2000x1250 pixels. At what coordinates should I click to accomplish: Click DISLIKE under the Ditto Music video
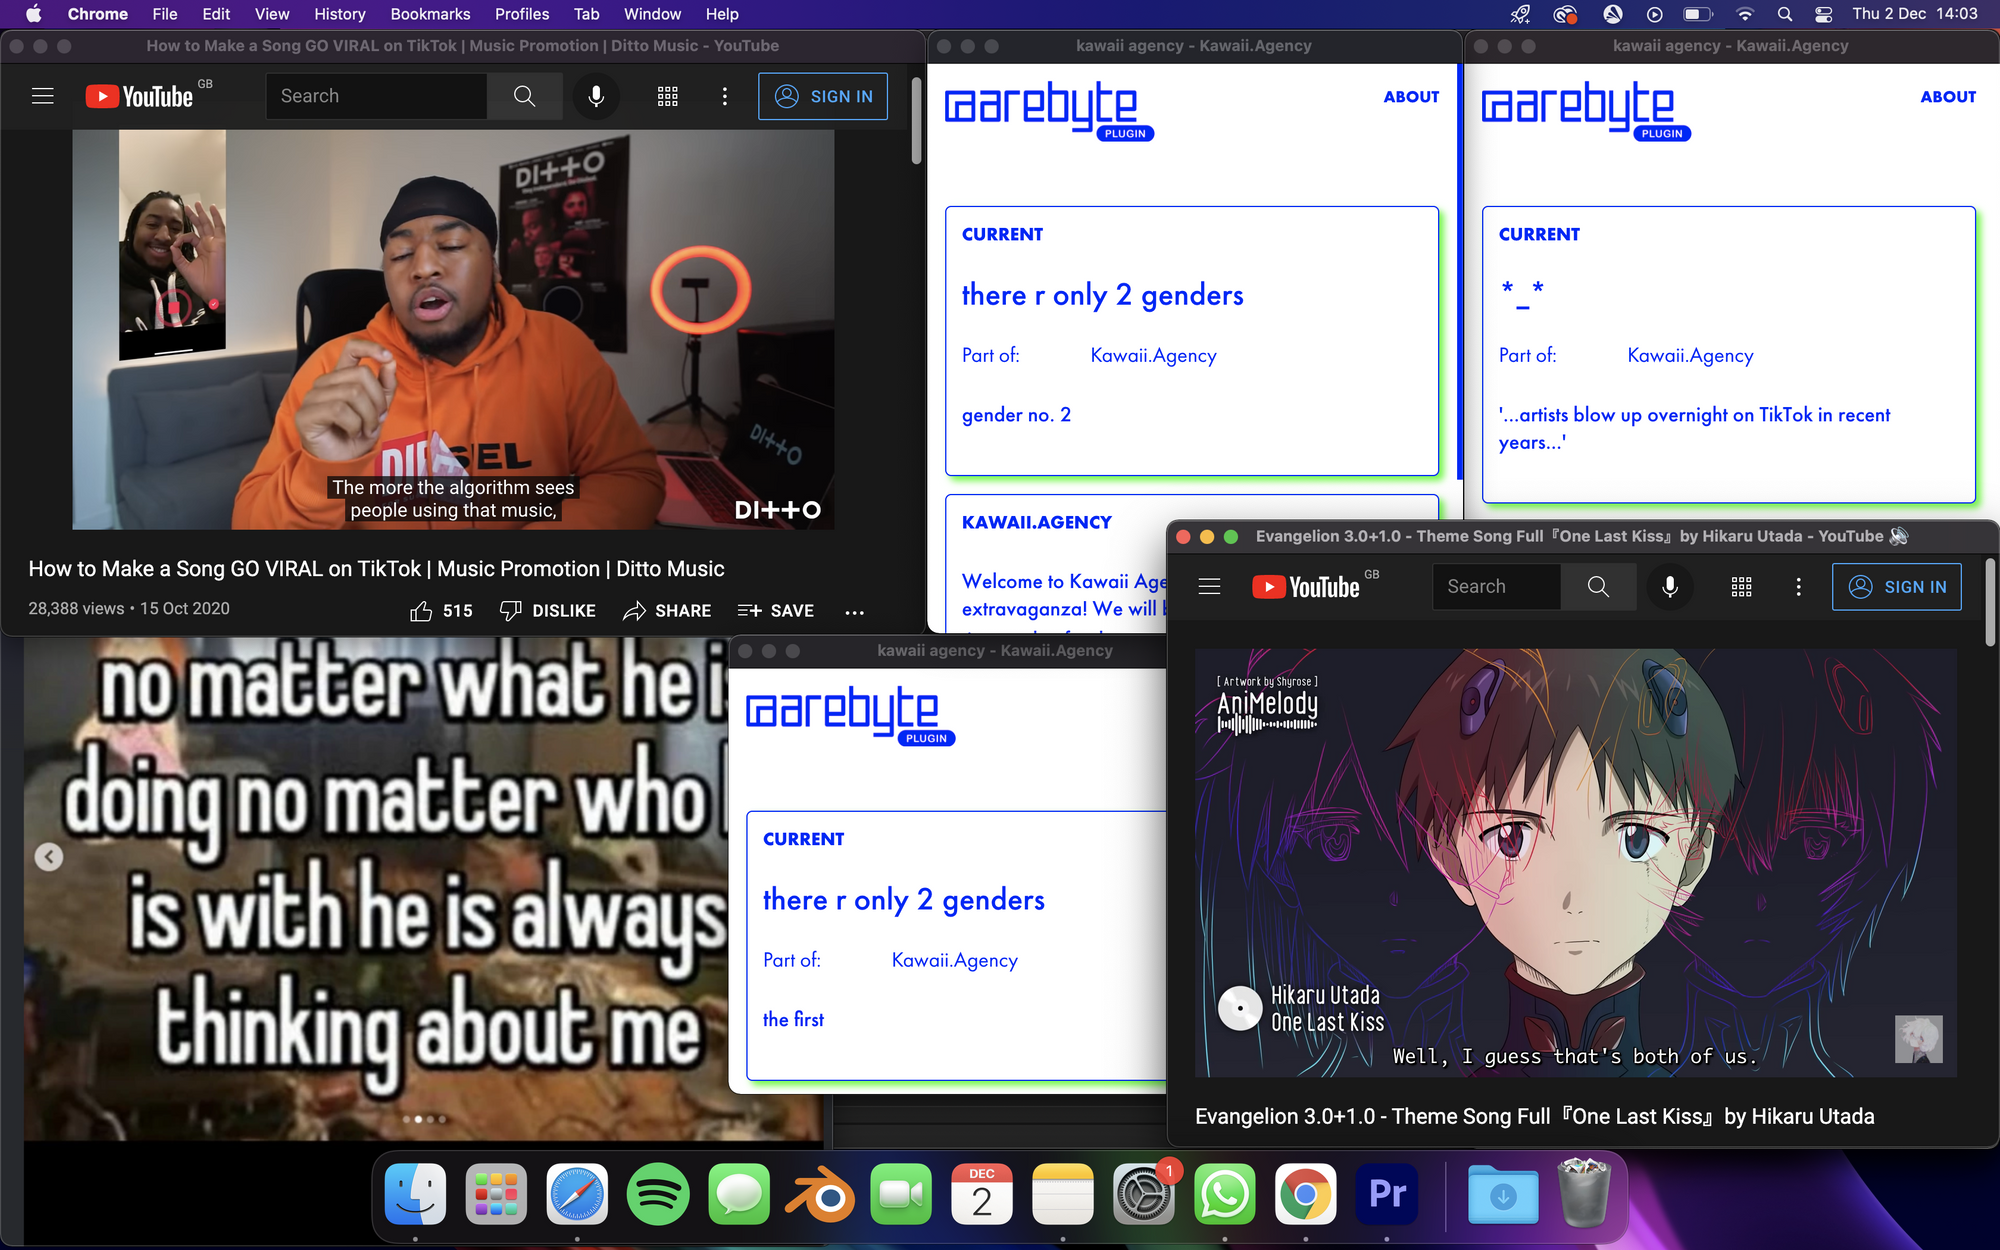(x=547, y=611)
